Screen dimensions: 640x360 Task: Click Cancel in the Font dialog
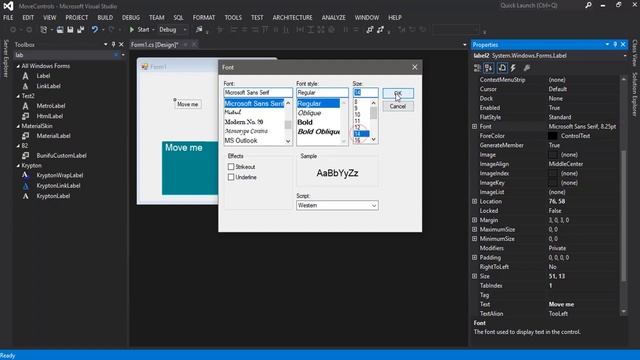(x=398, y=107)
